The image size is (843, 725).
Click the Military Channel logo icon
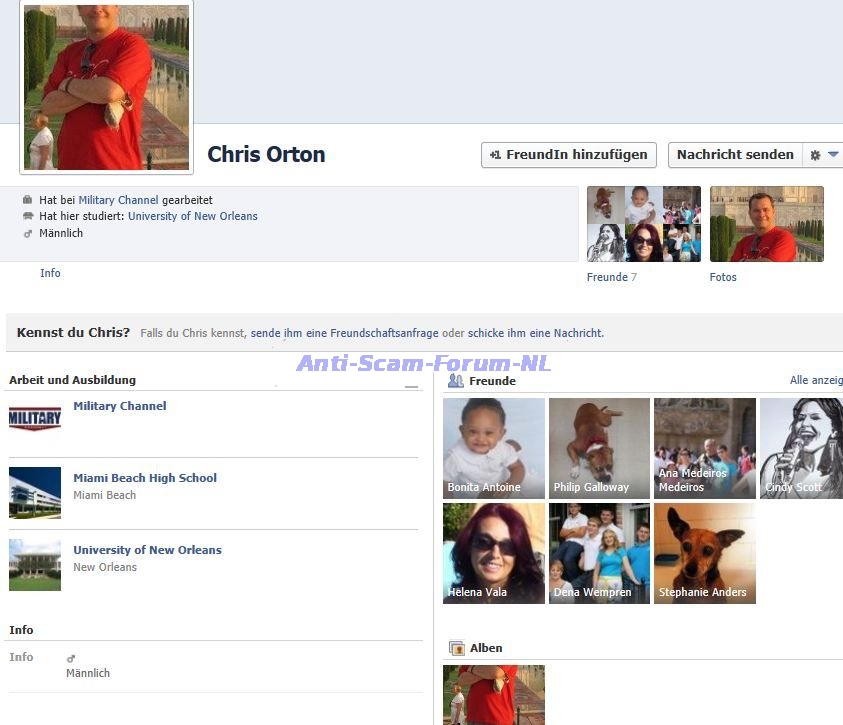pos(35,418)
